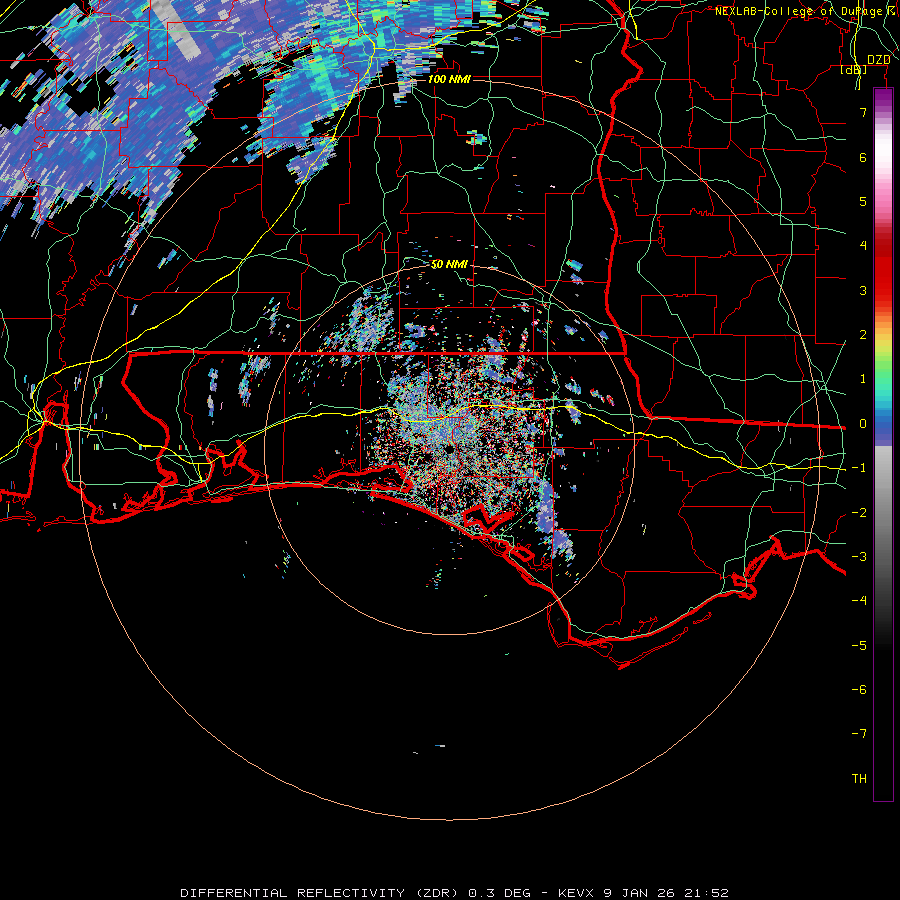Screen dimensions: 900x900
Task: Click the 'TH' threshold label on scale
Action: pyautogui.click(x=859, y=778)
